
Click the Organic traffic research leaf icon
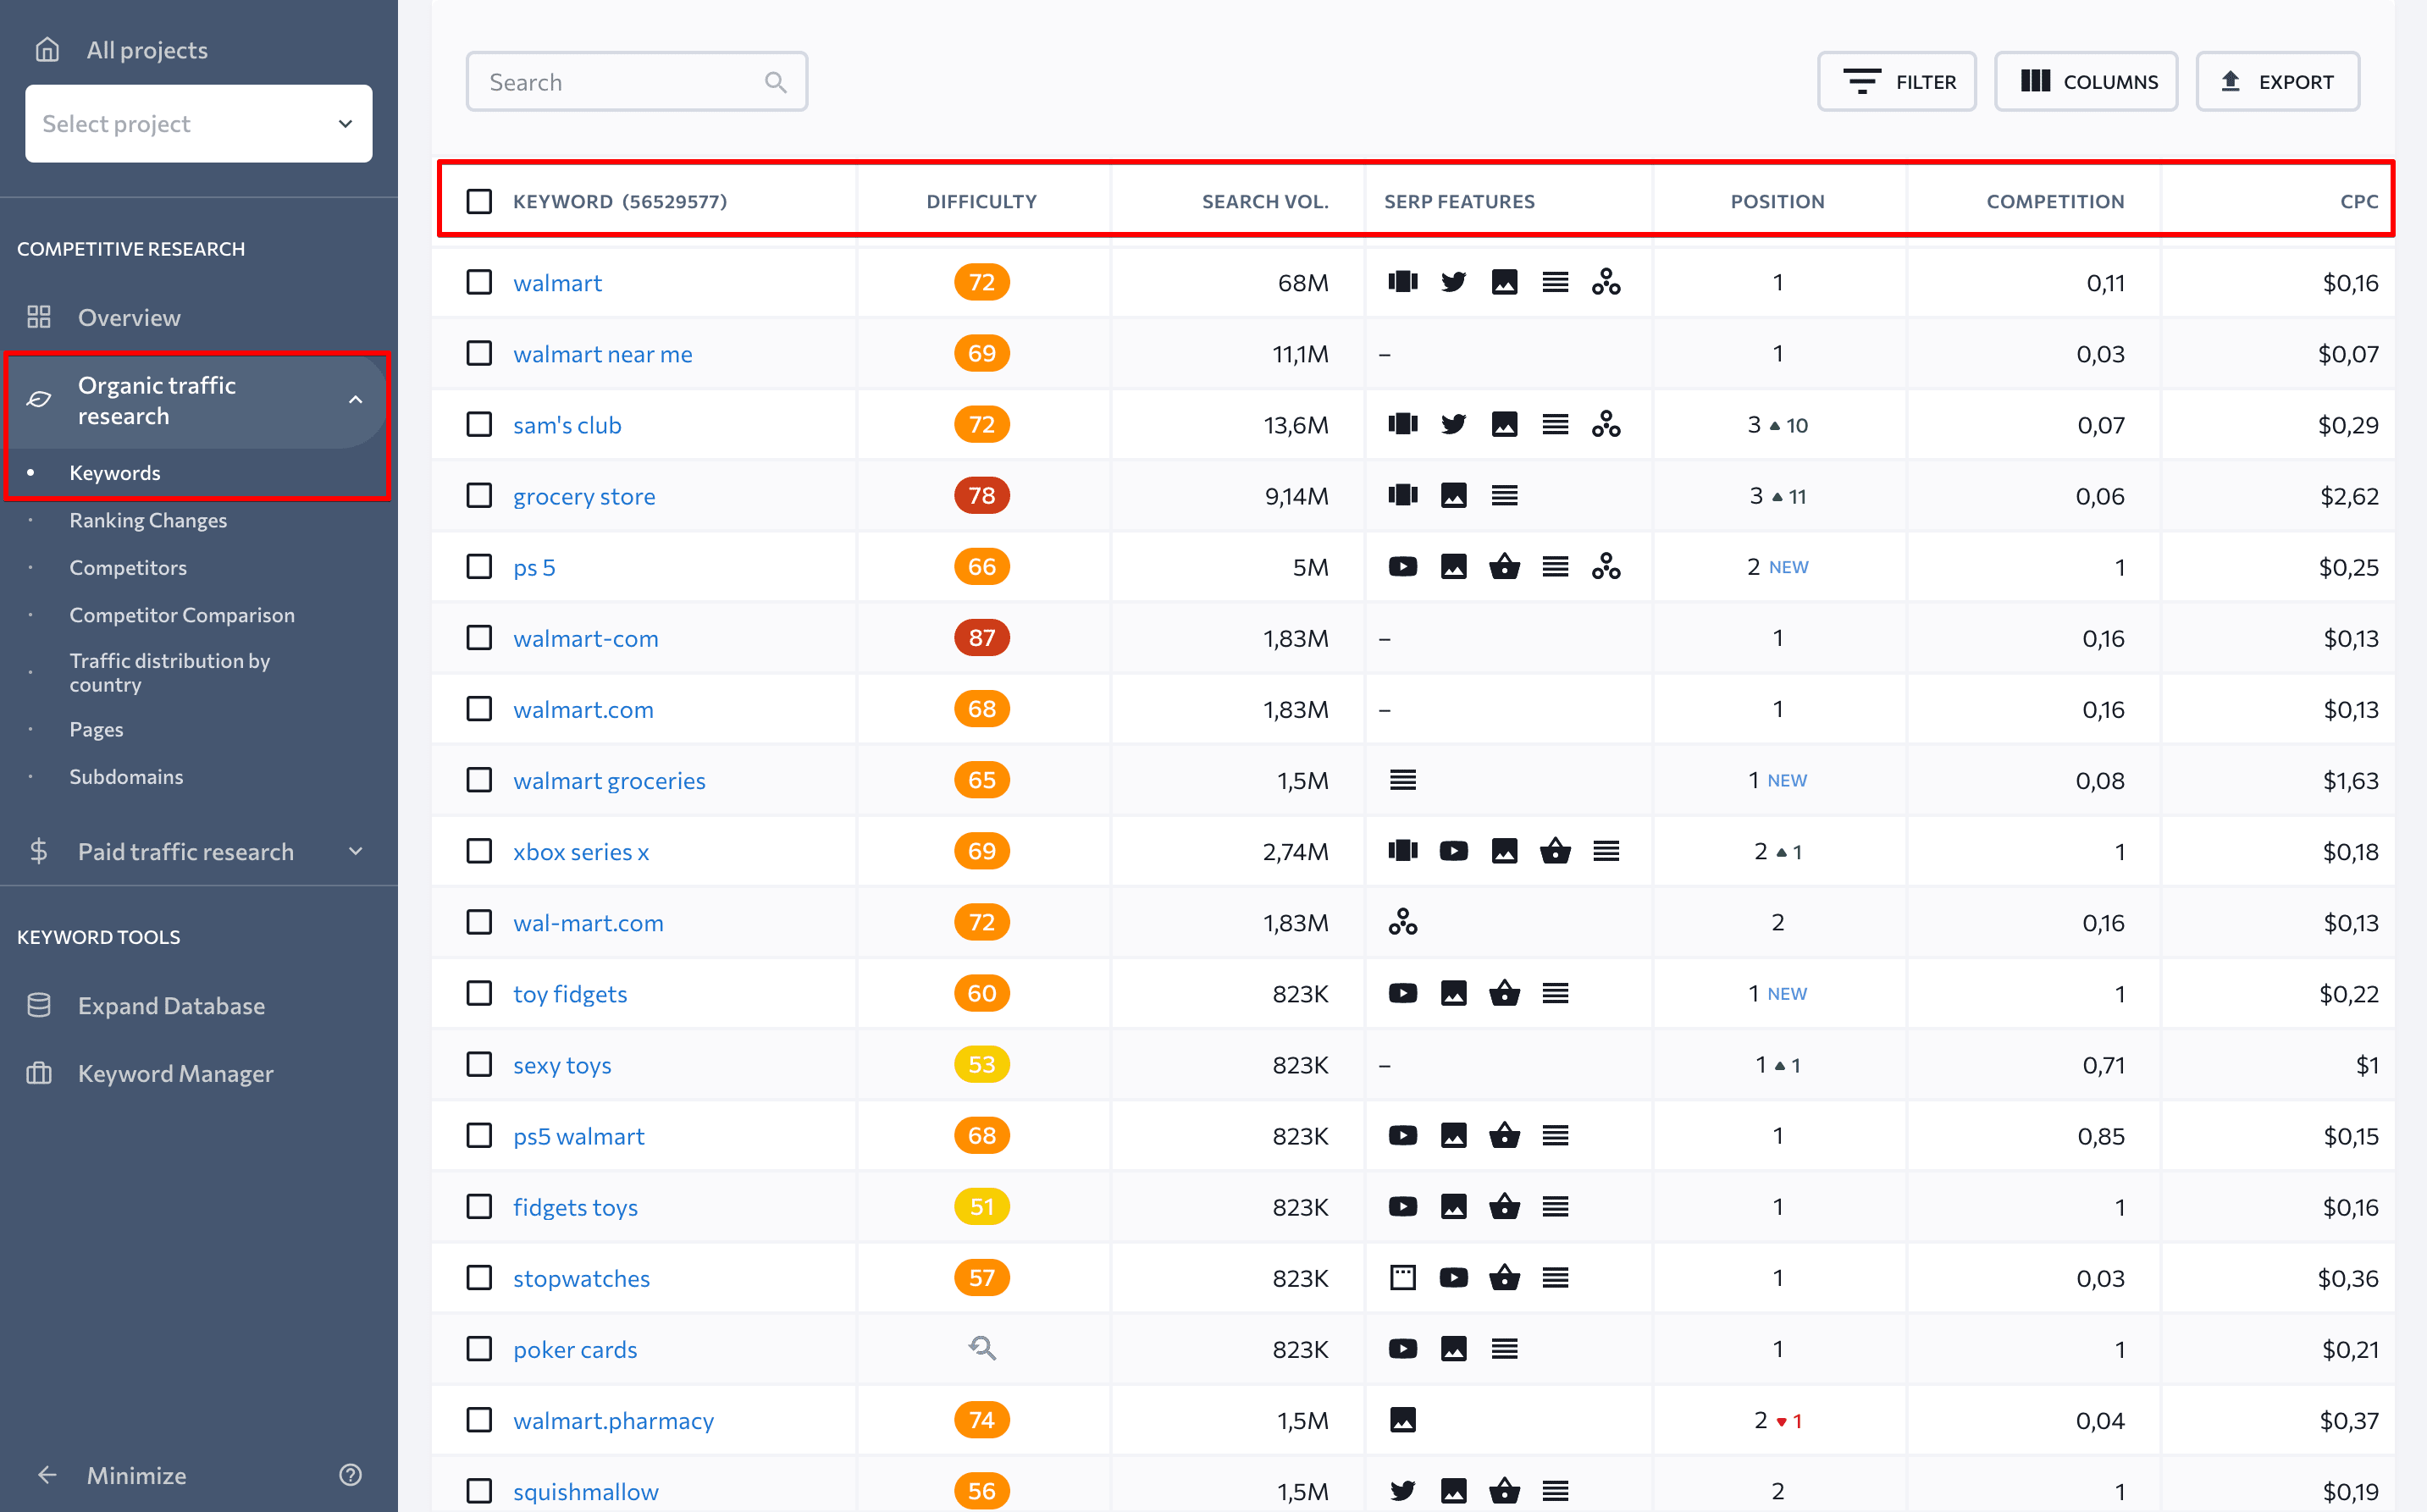(39, 400)
